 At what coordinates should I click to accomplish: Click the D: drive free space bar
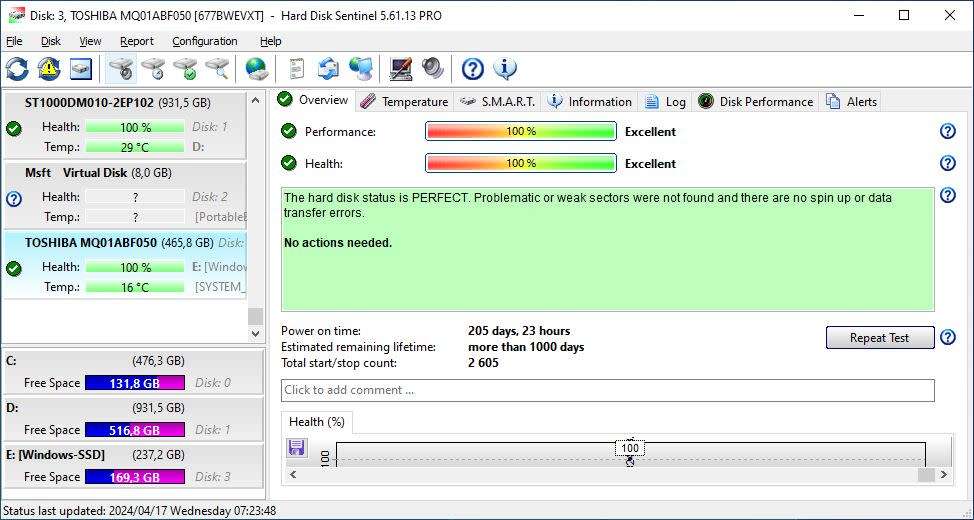(x=135, y=430)
